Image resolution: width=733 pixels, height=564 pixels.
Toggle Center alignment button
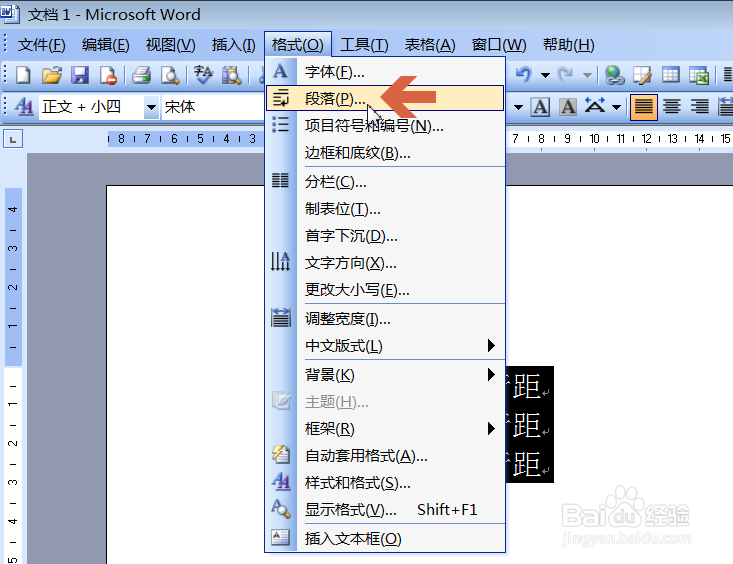coord(672,107)
